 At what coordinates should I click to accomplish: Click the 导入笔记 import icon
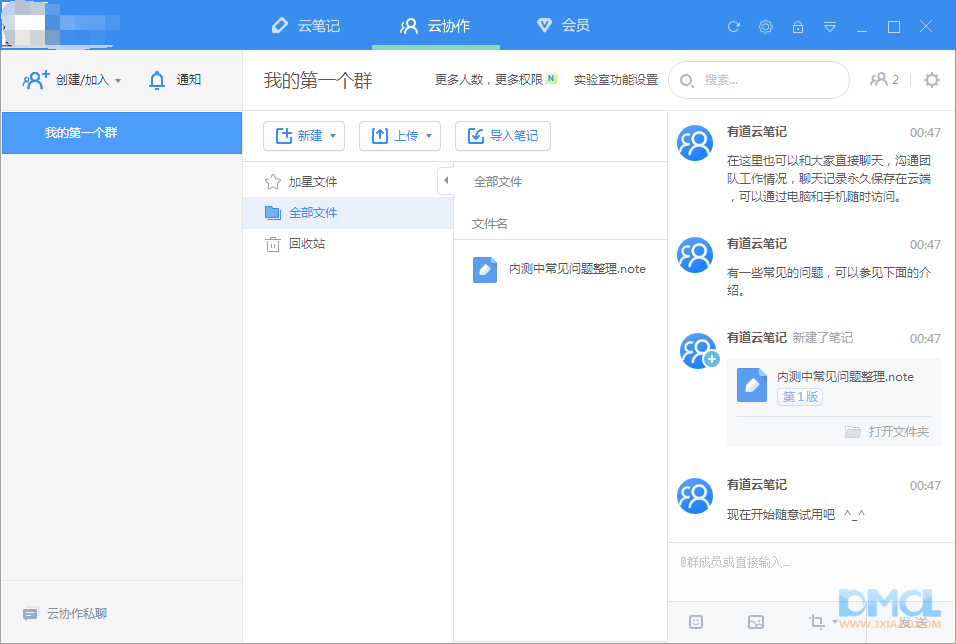476,135
